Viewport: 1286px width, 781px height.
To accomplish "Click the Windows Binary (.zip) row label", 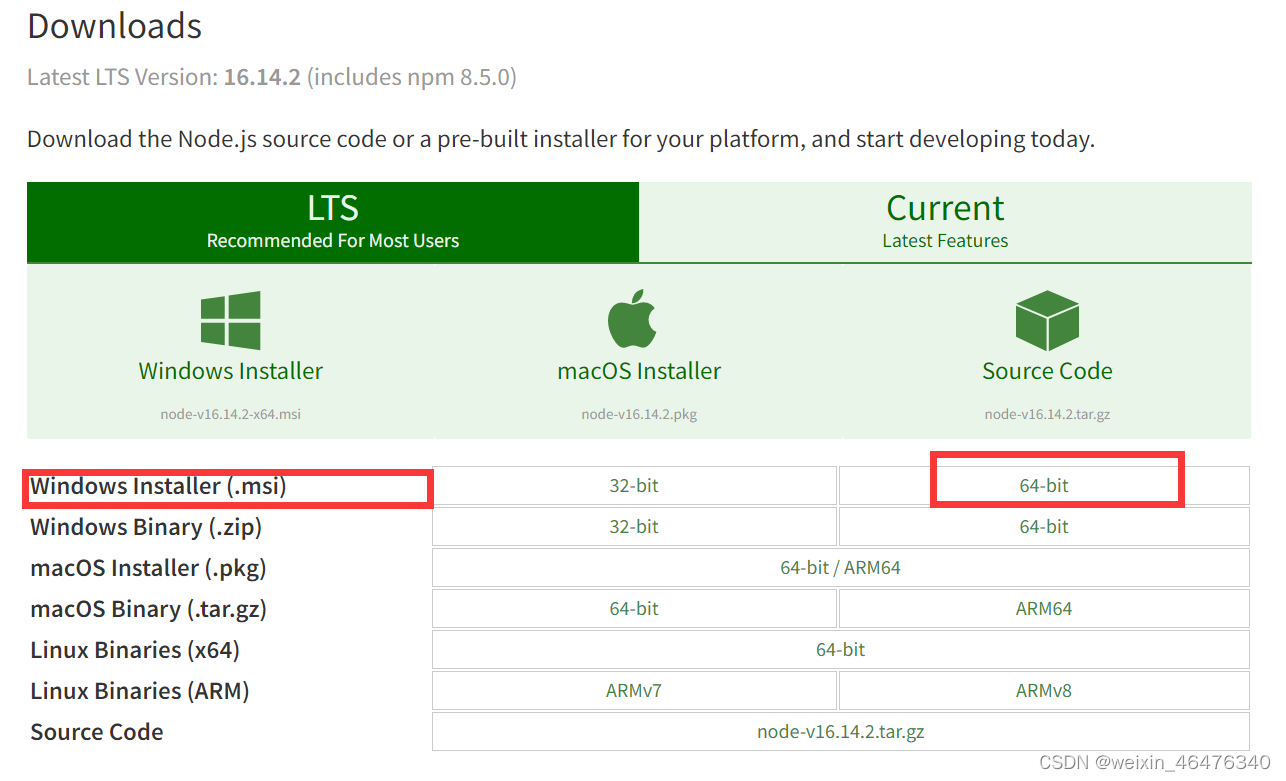I will [146, 527].
